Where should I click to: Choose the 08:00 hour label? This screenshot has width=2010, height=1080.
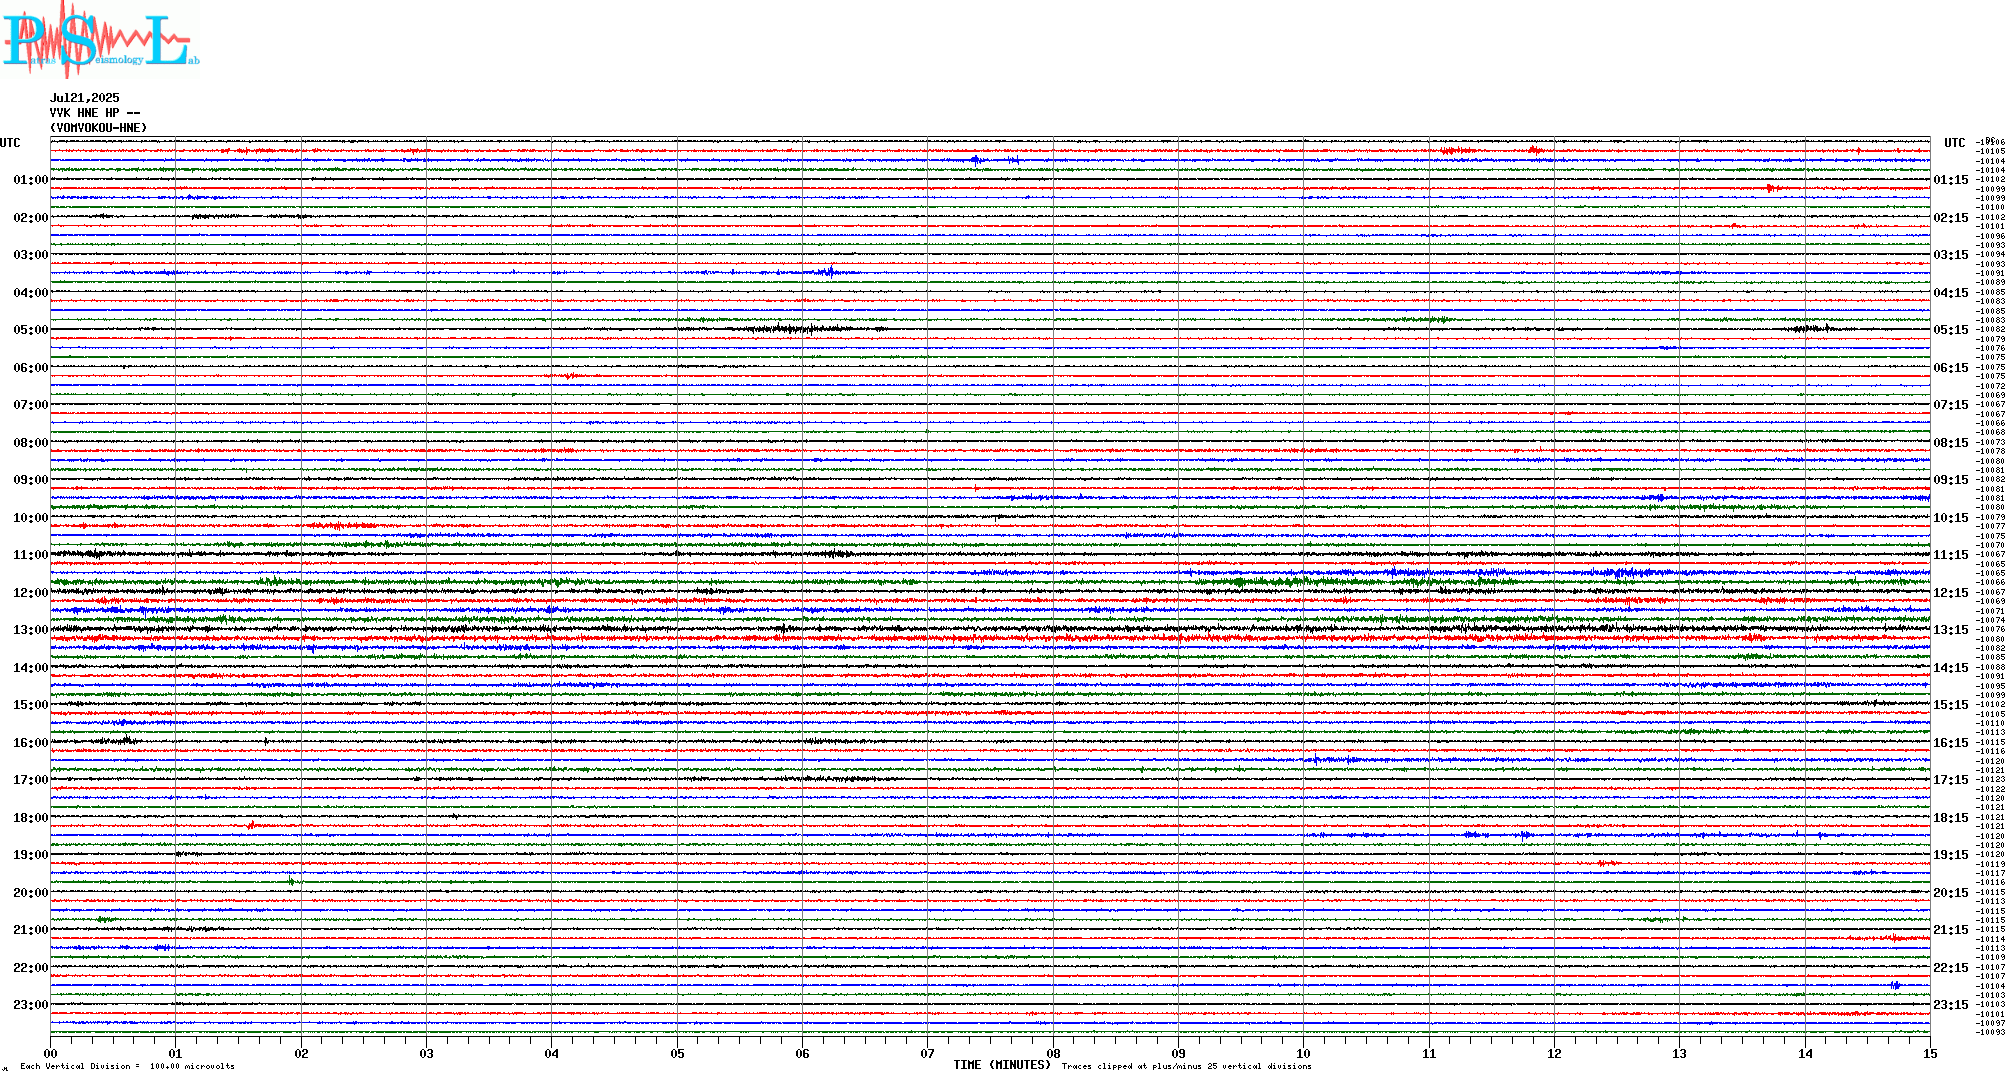click(31, 443)
